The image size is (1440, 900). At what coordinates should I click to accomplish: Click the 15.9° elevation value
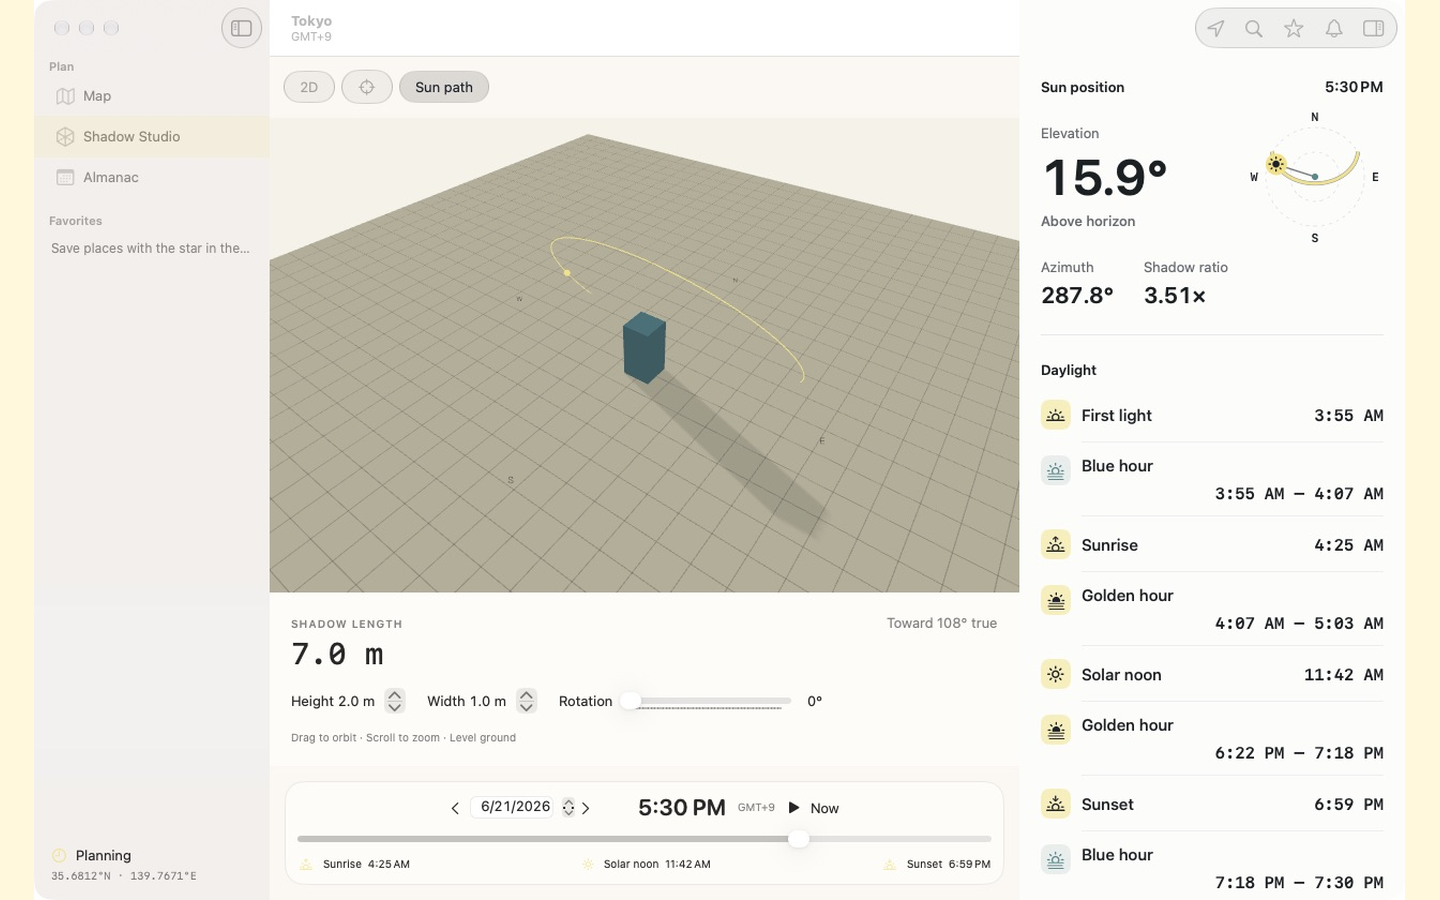click(1105, 178)
